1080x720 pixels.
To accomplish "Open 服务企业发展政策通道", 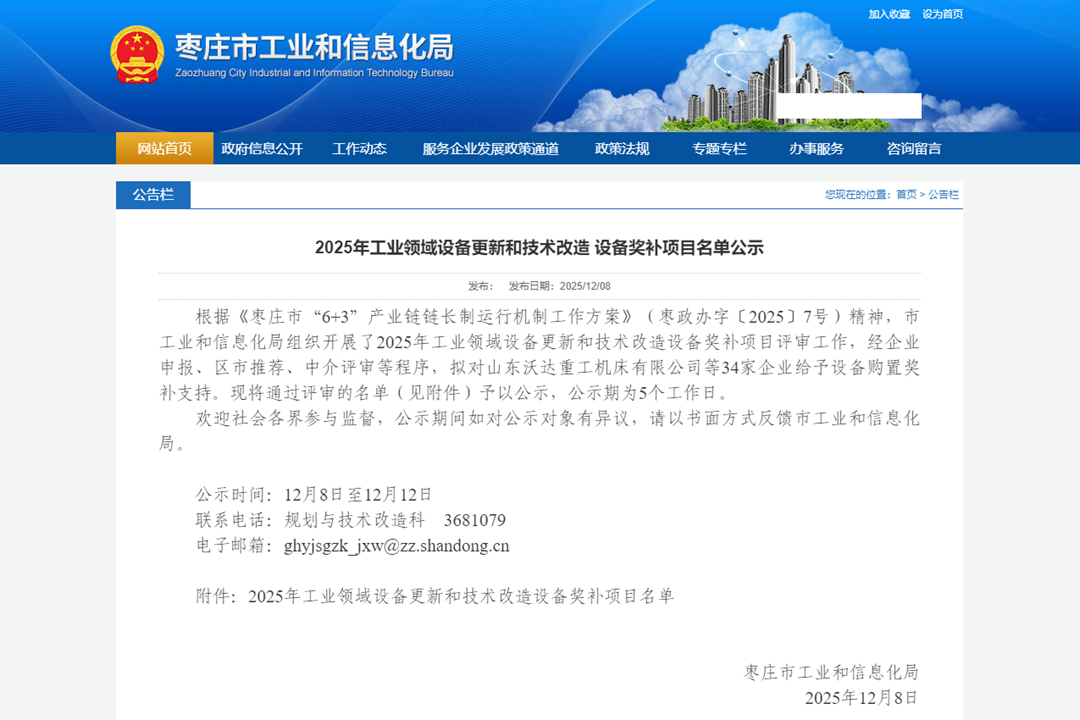I will [x=490, y=147].
